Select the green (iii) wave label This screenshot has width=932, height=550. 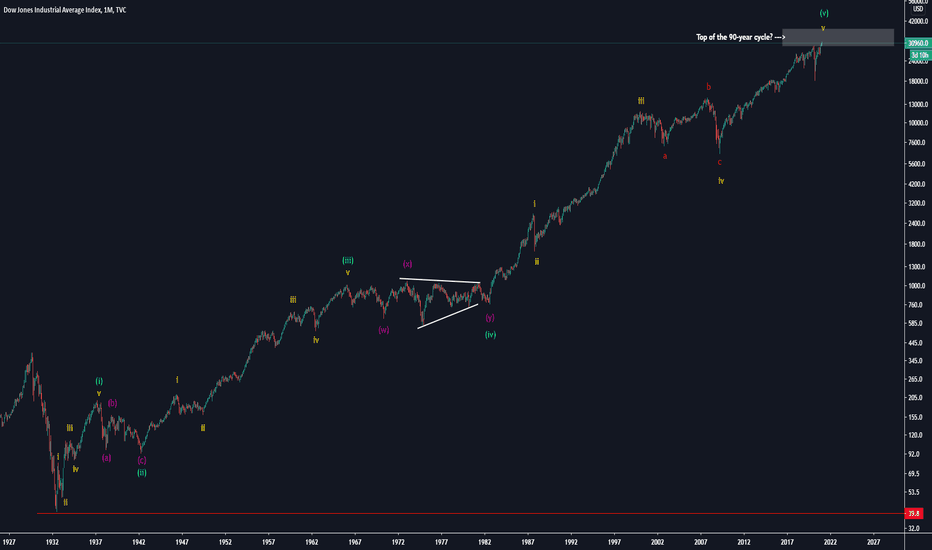348,260
